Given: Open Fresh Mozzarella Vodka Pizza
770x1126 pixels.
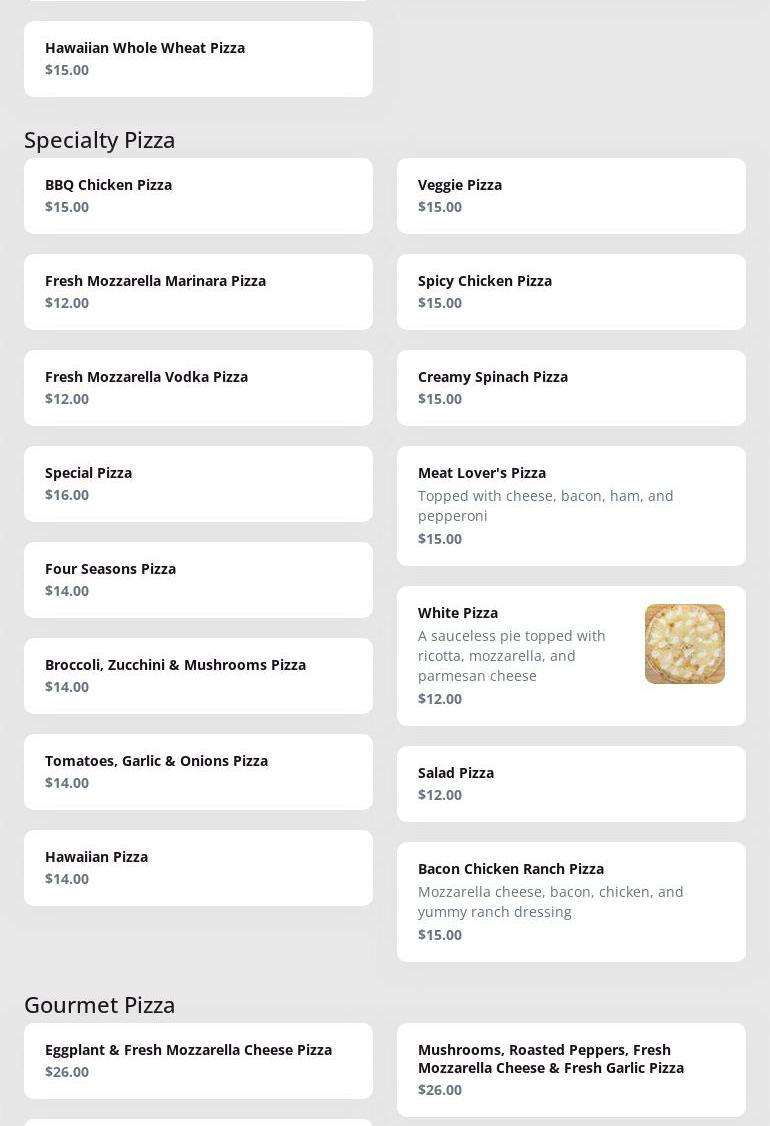Looking at the screenshot, I should coord(198,388).
